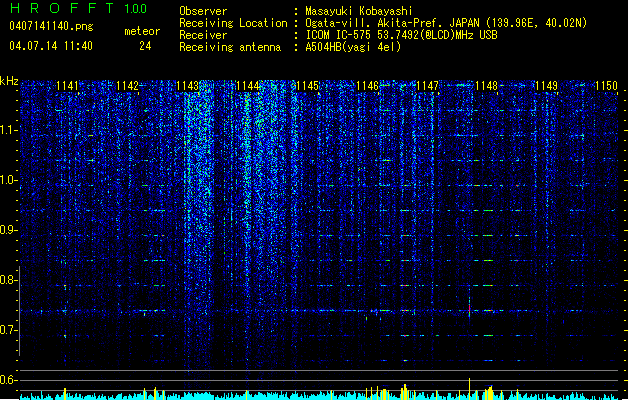Click the 1150 time marker
The height and width of the screenshot is (400, 629).
click(x=607, y=86)
